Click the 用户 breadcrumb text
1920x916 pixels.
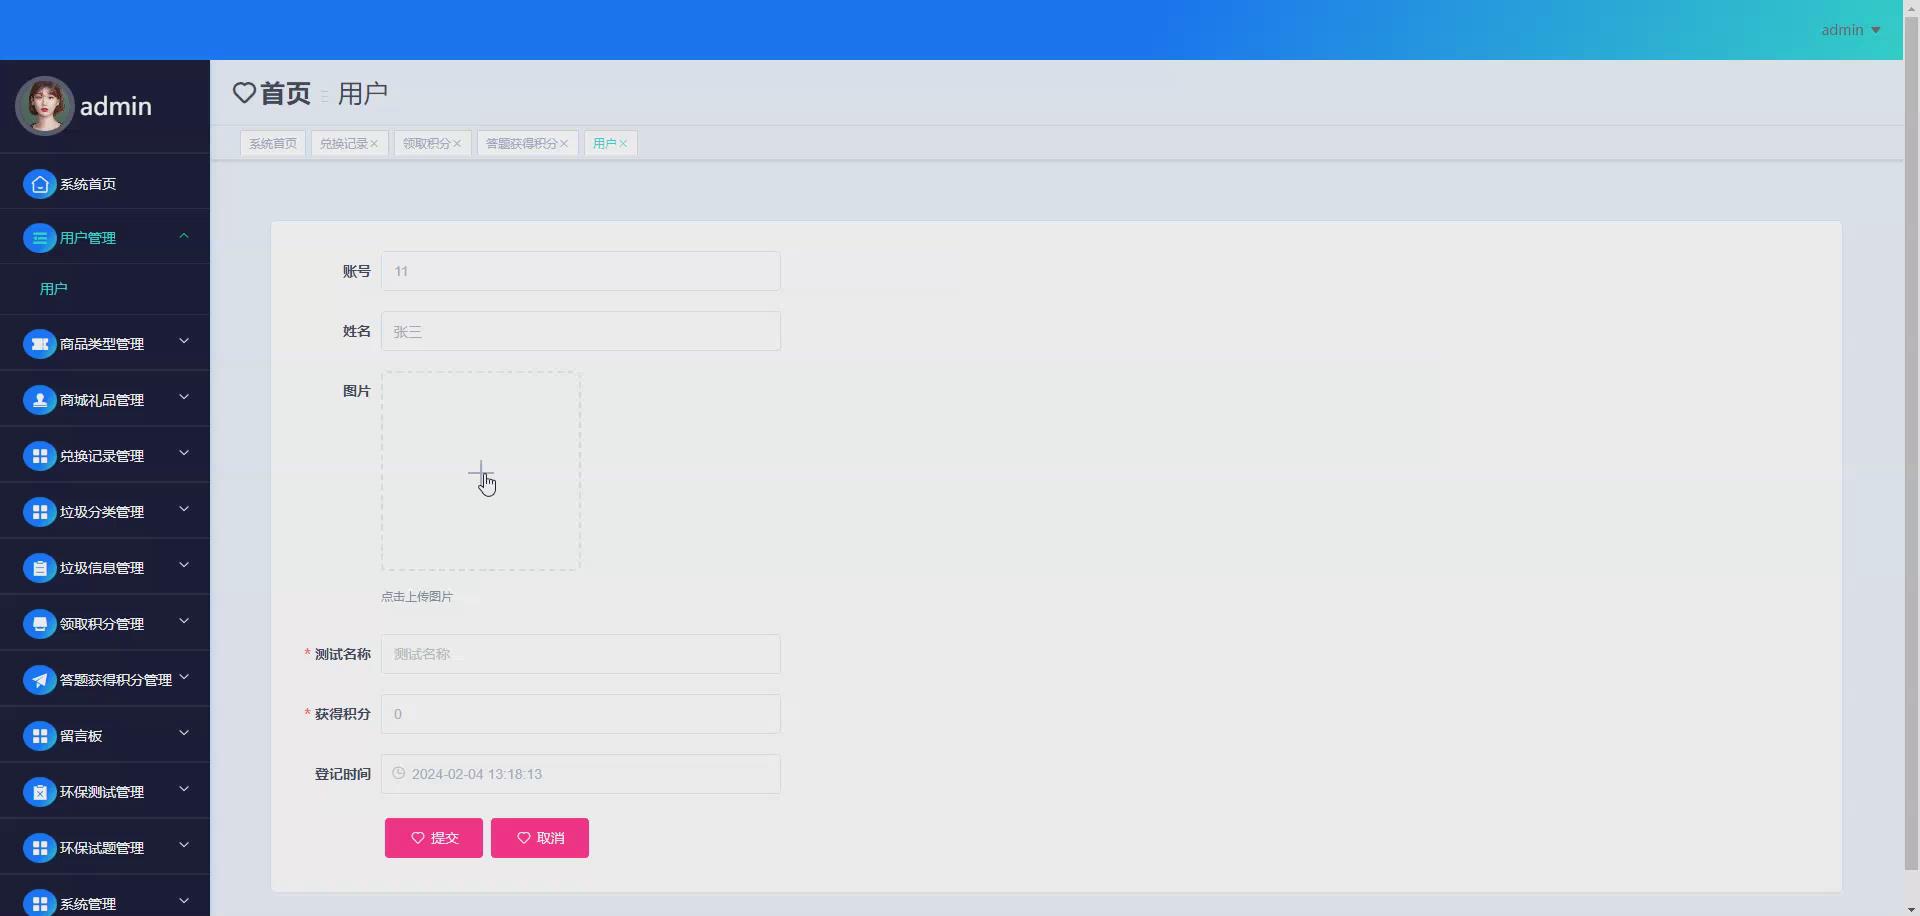pyautogui.click(x=363, y=93)
